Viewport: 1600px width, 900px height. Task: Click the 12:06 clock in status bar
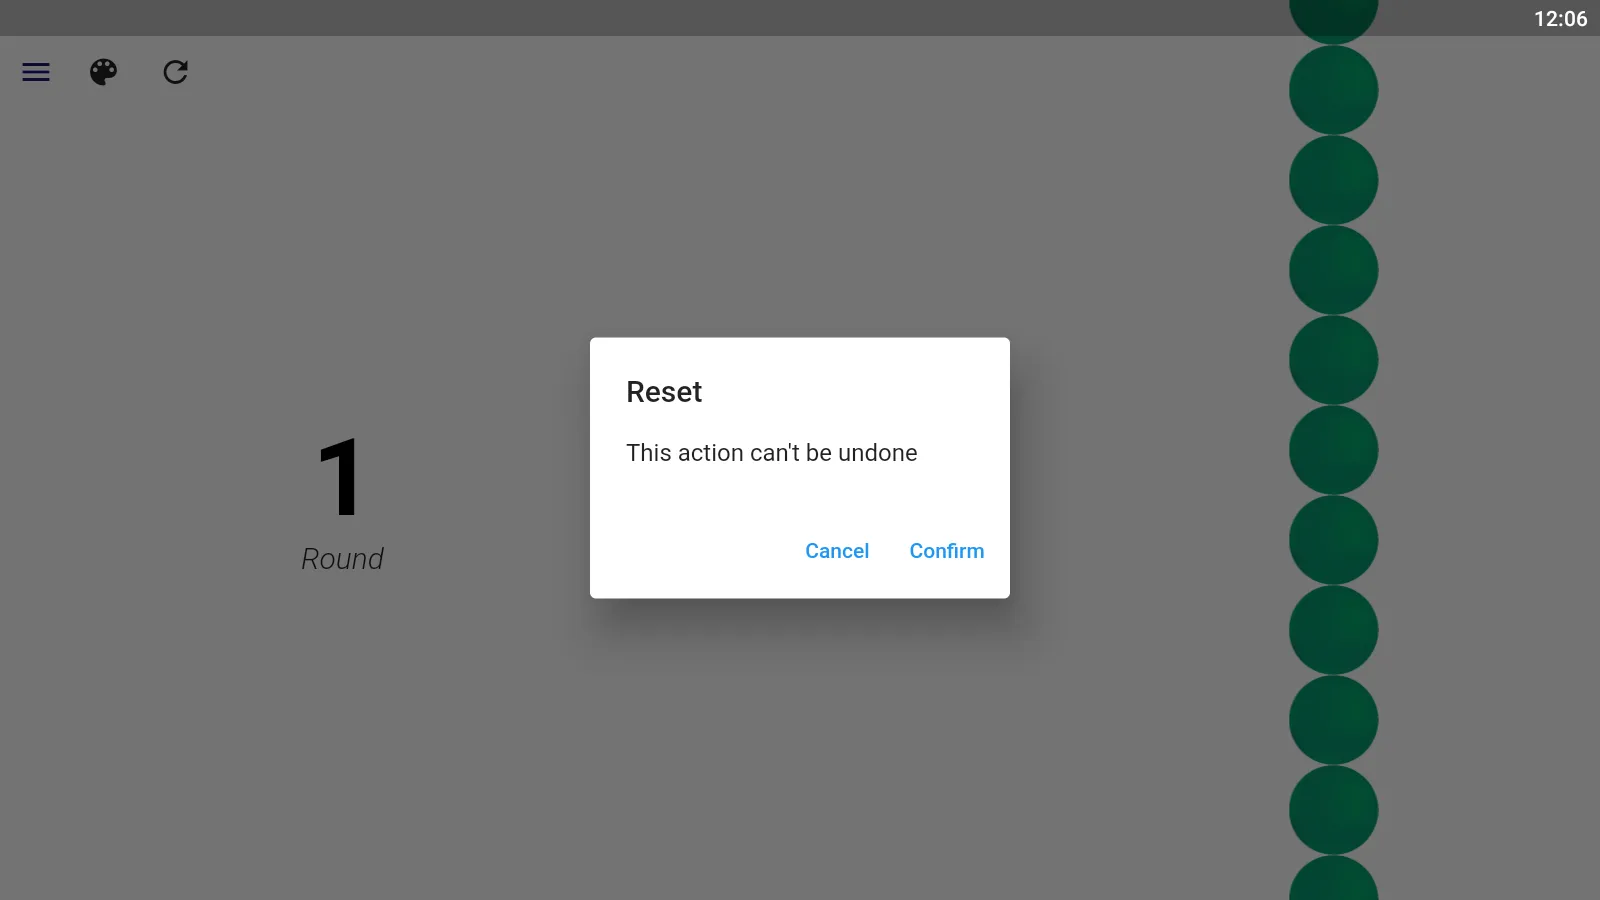click(1560, 19)
